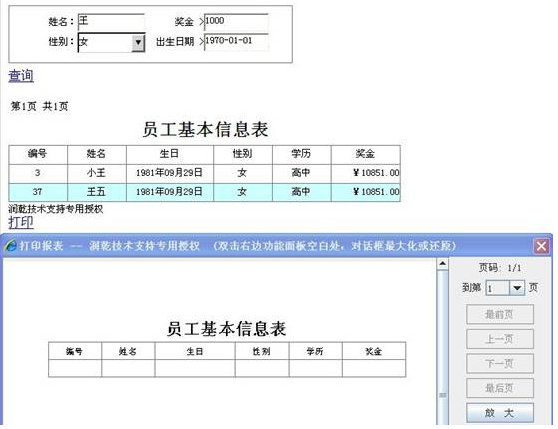Click the 下一页 next page button
This screenshot has width=558, height=429.
(500, 363)
